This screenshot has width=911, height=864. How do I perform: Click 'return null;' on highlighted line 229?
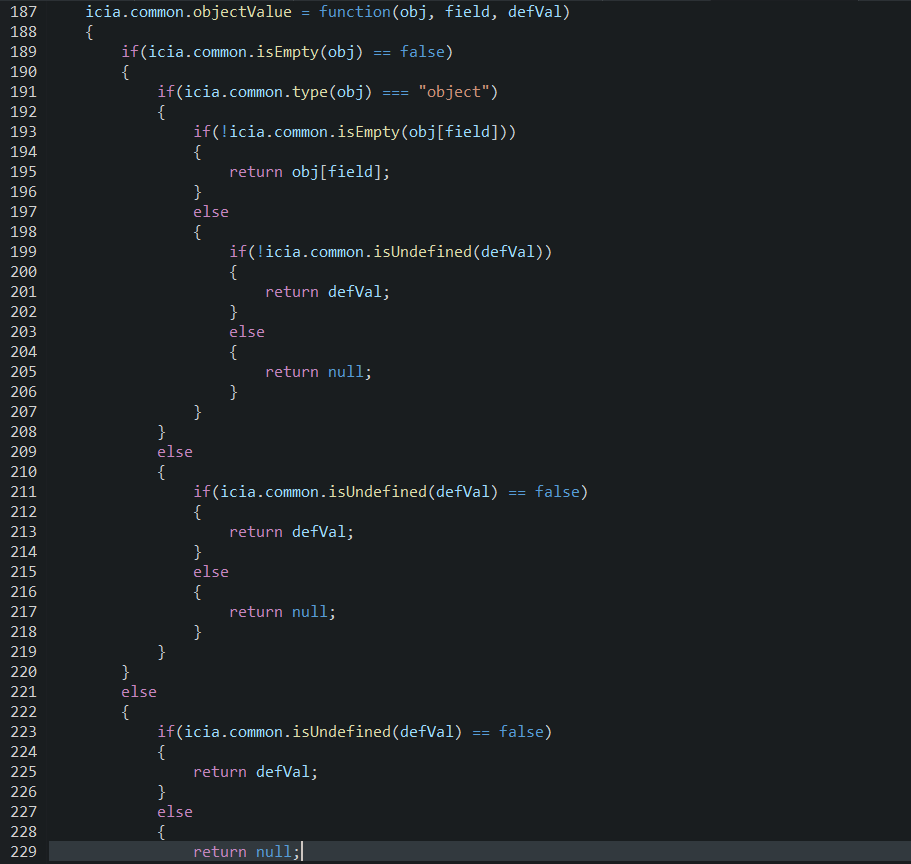pos(246,852)
